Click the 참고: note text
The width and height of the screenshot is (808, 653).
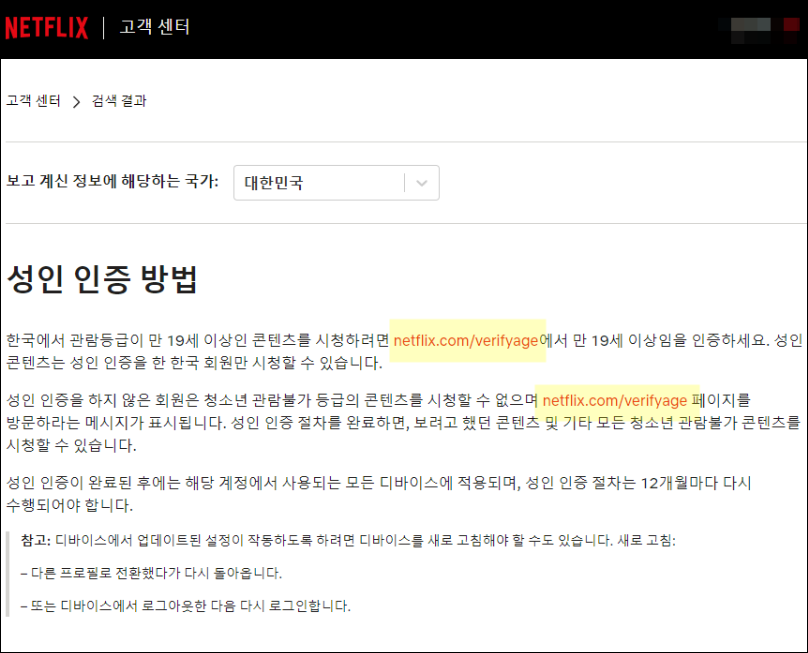pos(36,540)
